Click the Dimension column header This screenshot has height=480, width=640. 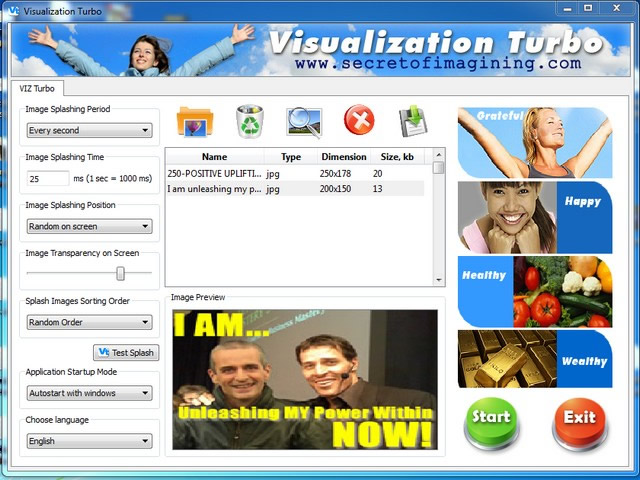point(344,157)
